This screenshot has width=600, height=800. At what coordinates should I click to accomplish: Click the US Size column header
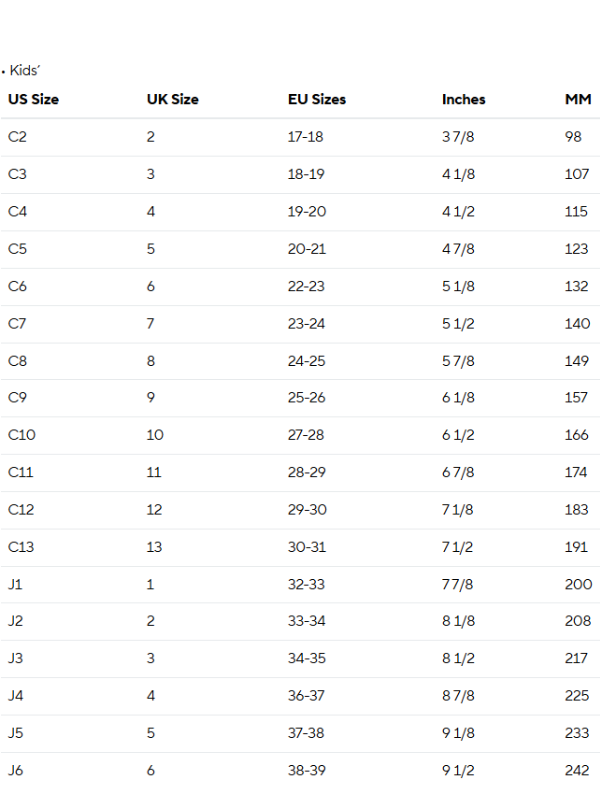pyautogui.click(x=33, y=100)
